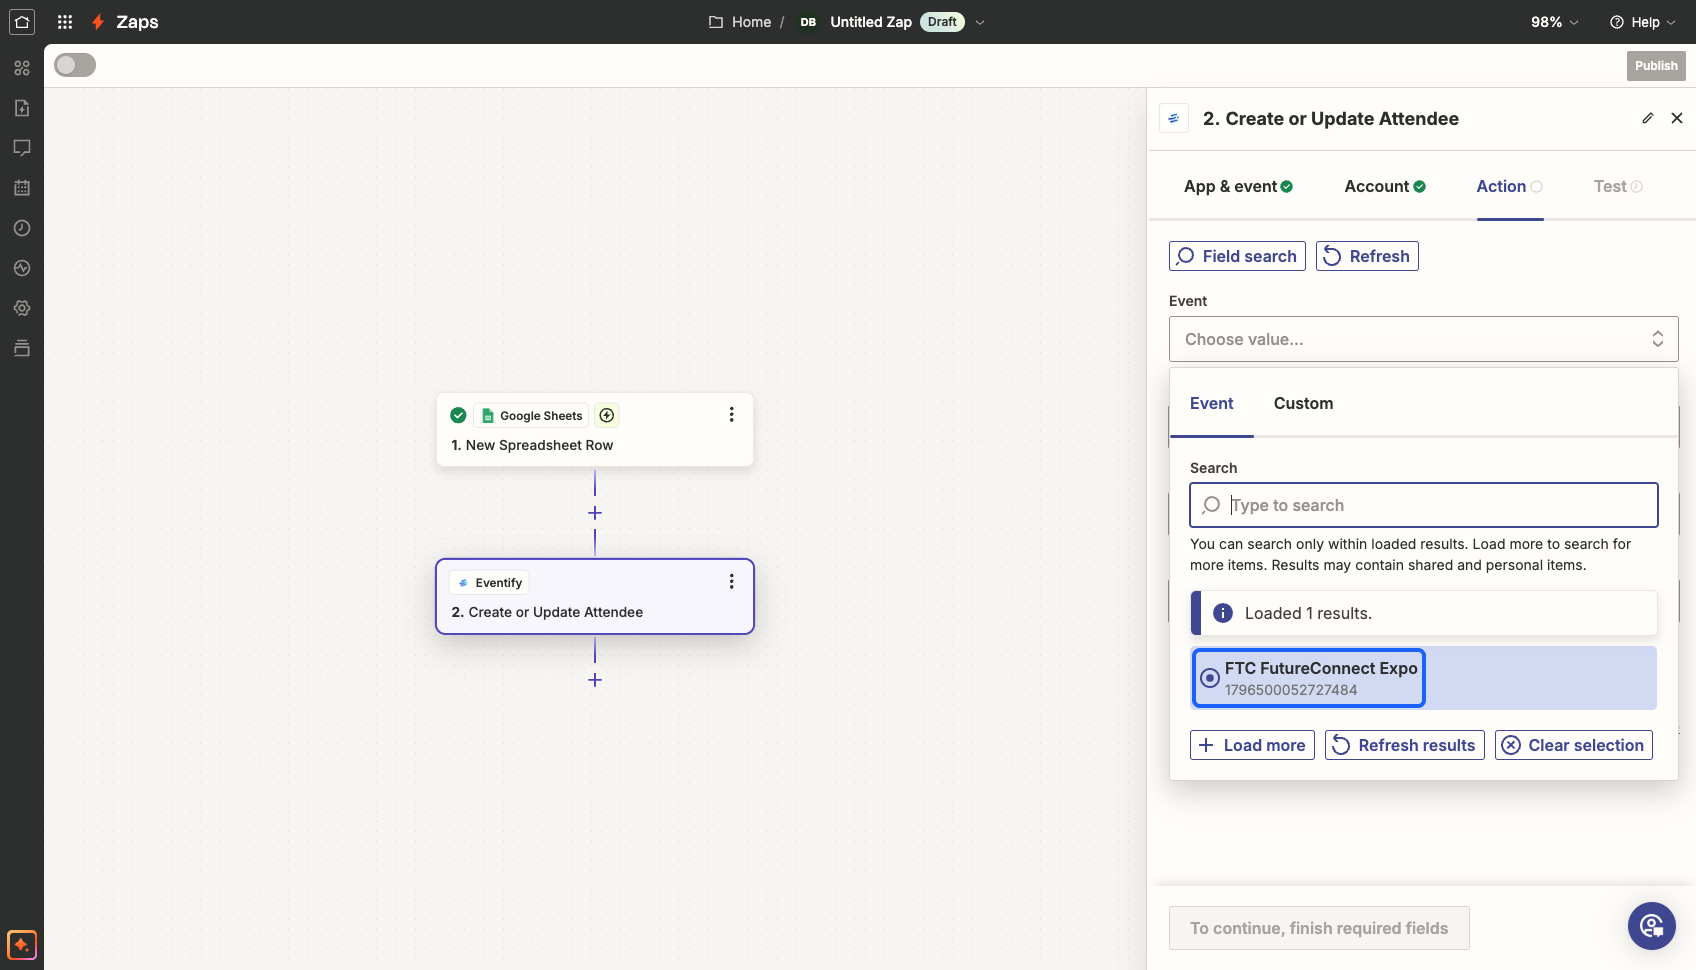Select the Create or Update Attendee step card
The width and height of the screenshot is (1696, 970).
595,597
